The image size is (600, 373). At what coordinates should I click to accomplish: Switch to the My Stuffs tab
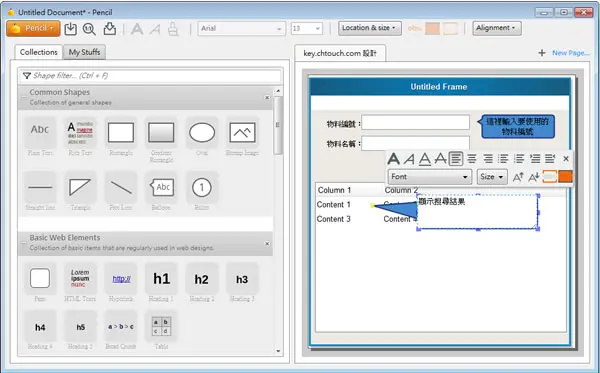[x=84, y=52]
